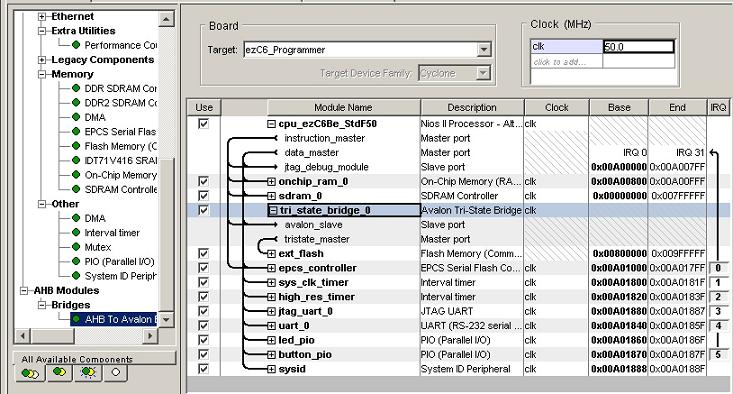
Task: Collapse the Bridges subcategory
Action: point(42,305)
